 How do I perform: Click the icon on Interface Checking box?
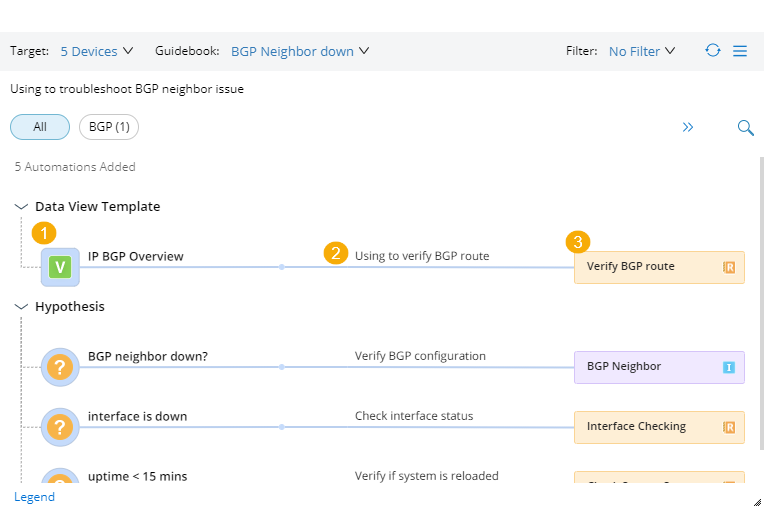tap(729, 427)
